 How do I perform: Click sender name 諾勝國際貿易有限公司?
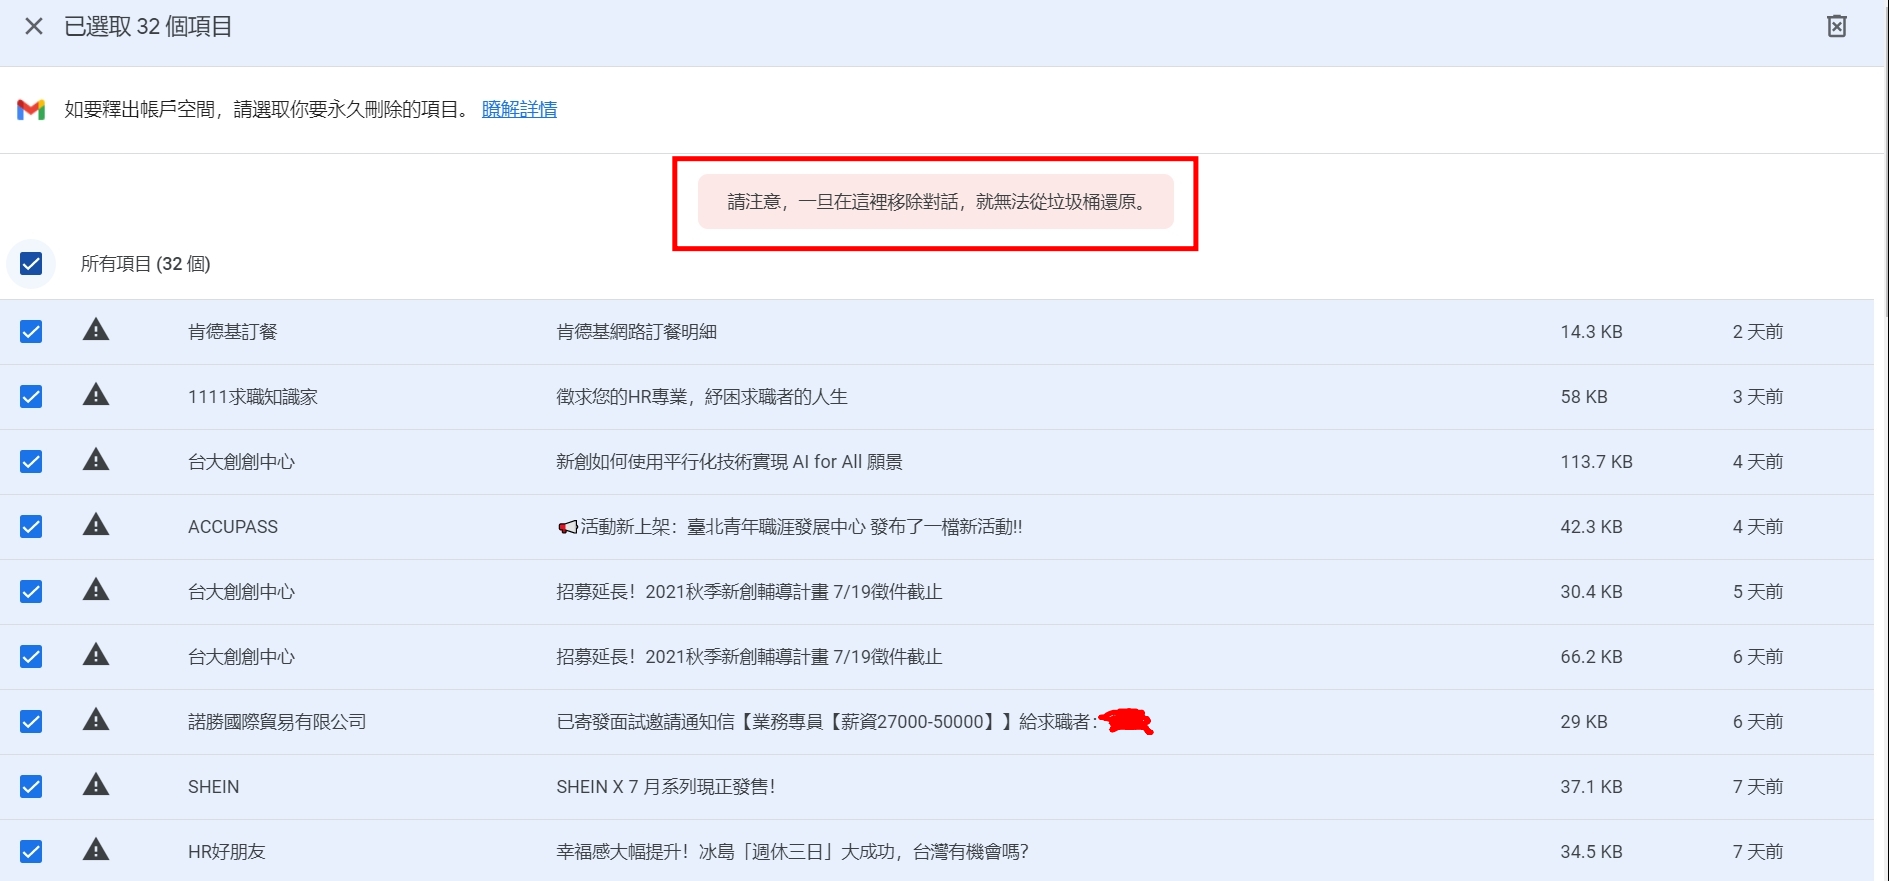click(277, 722)
